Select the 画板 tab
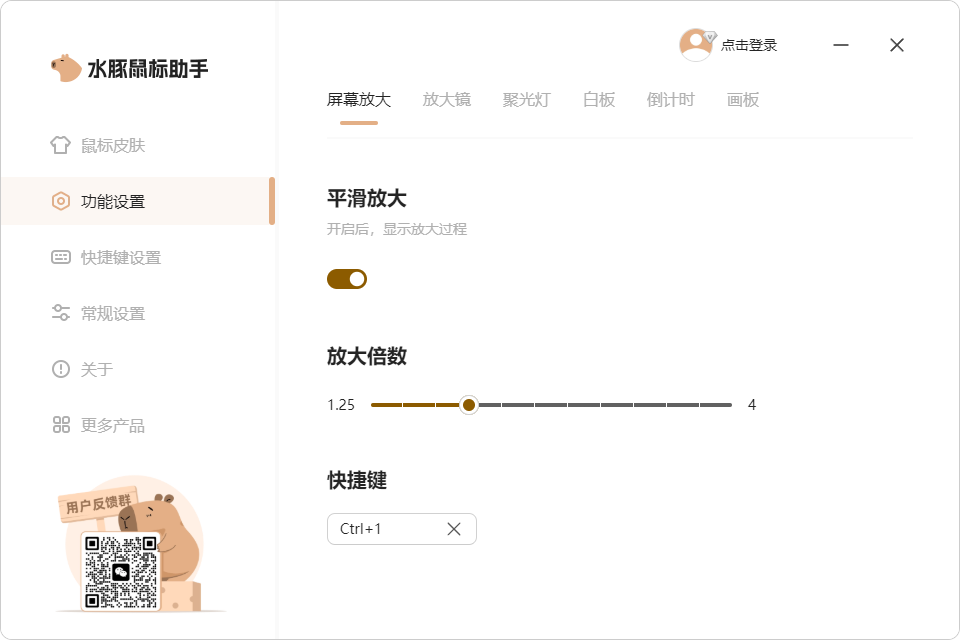The height and width of the screenshot is (640, 960). click(743, 99)
